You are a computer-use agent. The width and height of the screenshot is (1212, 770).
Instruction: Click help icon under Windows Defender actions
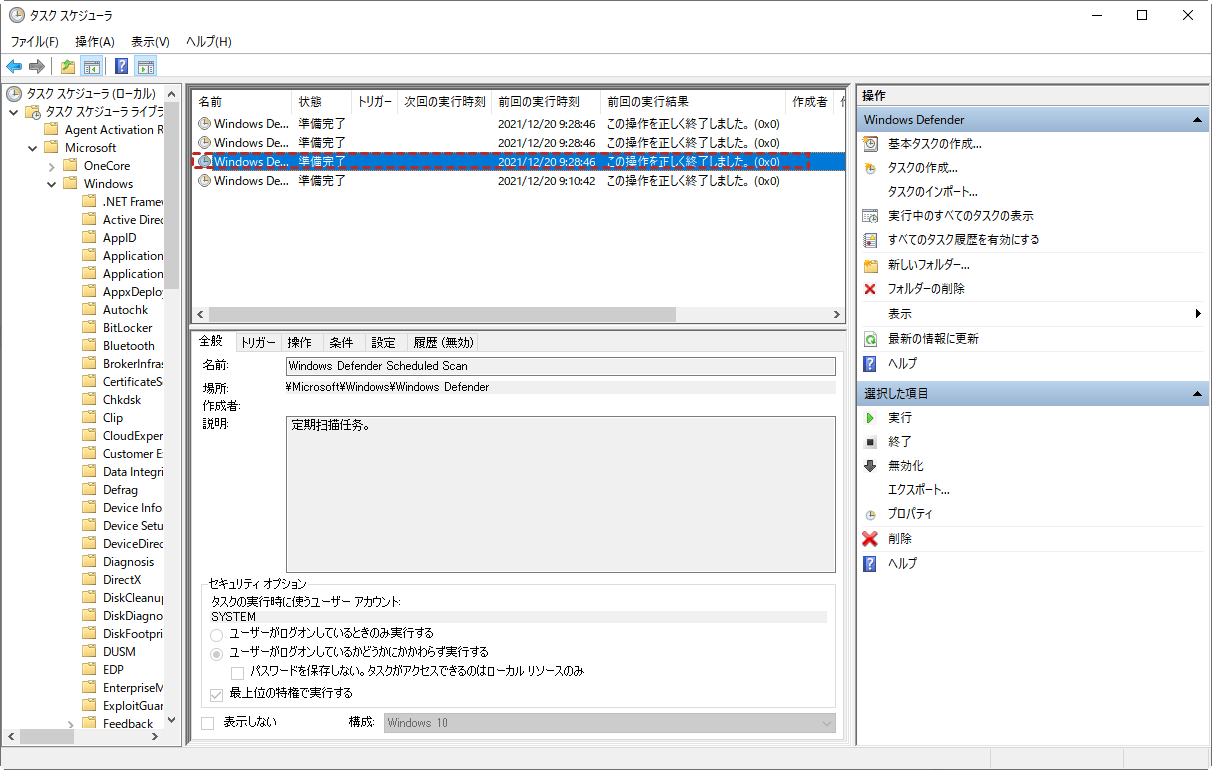pos(870,364)
